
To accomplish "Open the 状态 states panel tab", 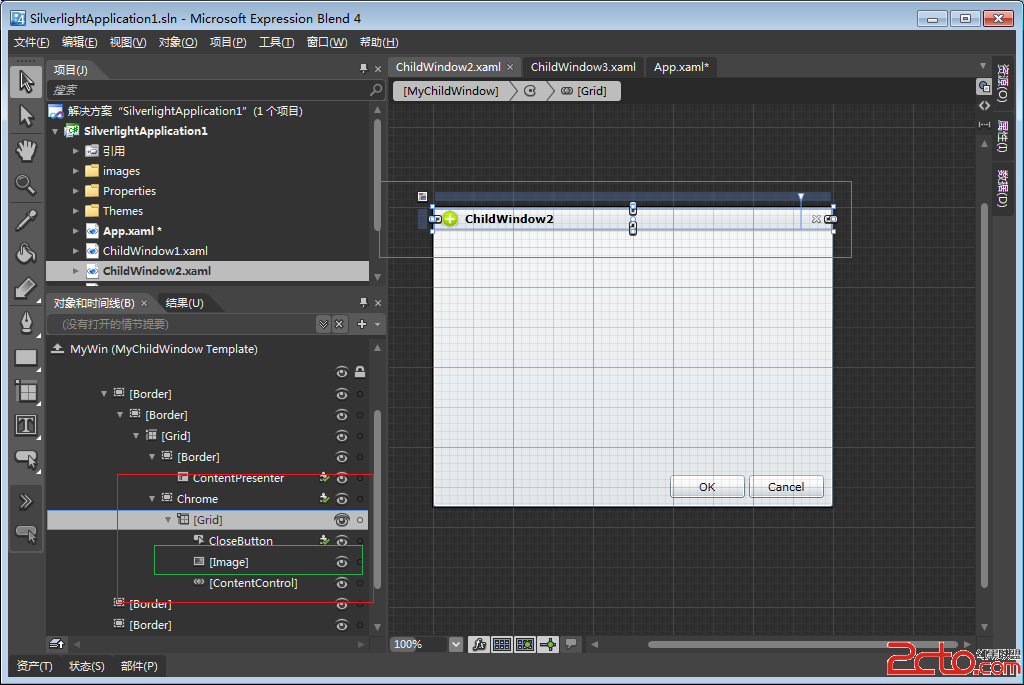I will (86, 666).
